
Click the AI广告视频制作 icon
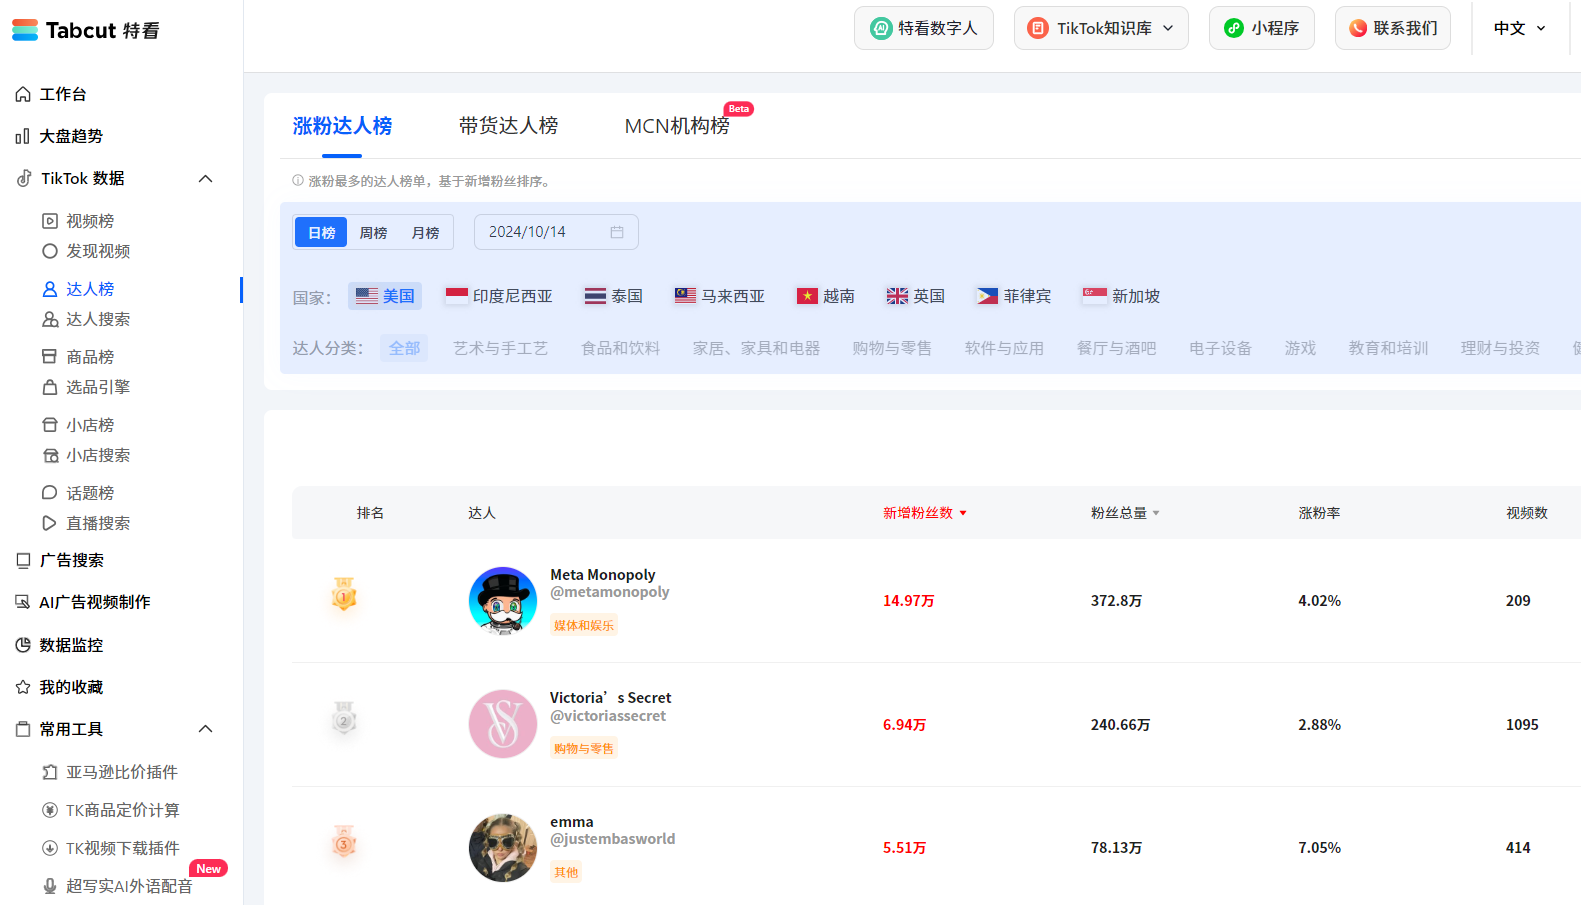[23, 602]
